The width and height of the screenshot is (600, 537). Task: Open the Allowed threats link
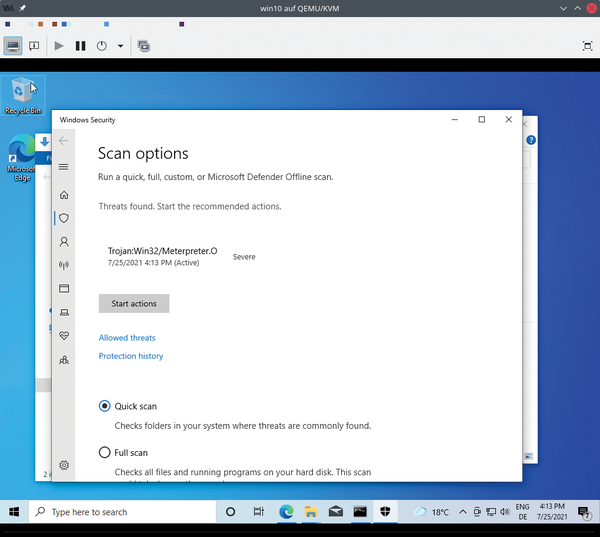click(127, 338)
